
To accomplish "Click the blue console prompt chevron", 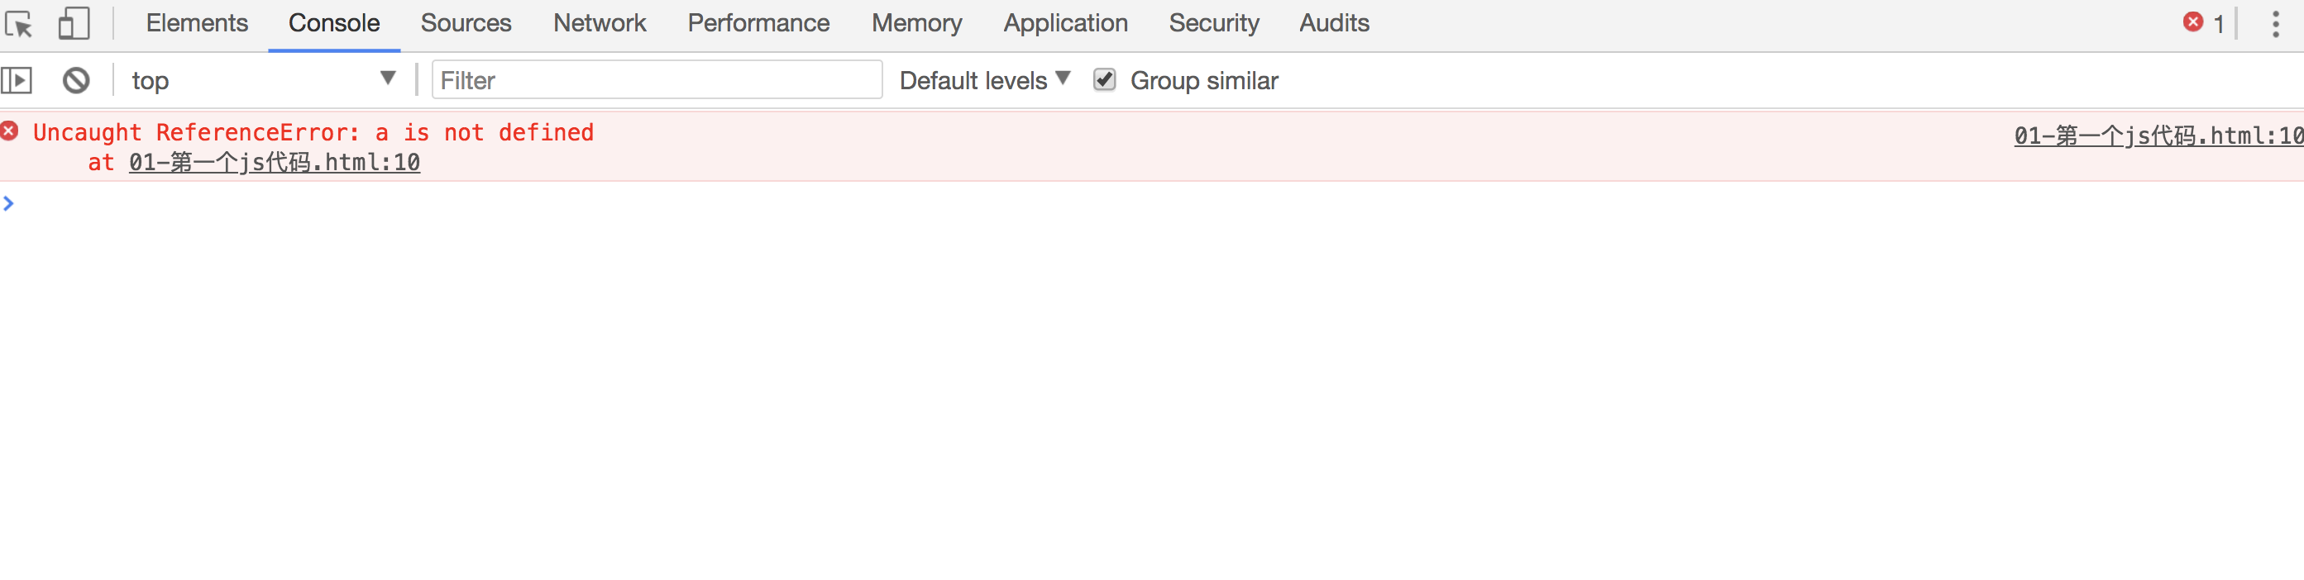I will [9, 204].
